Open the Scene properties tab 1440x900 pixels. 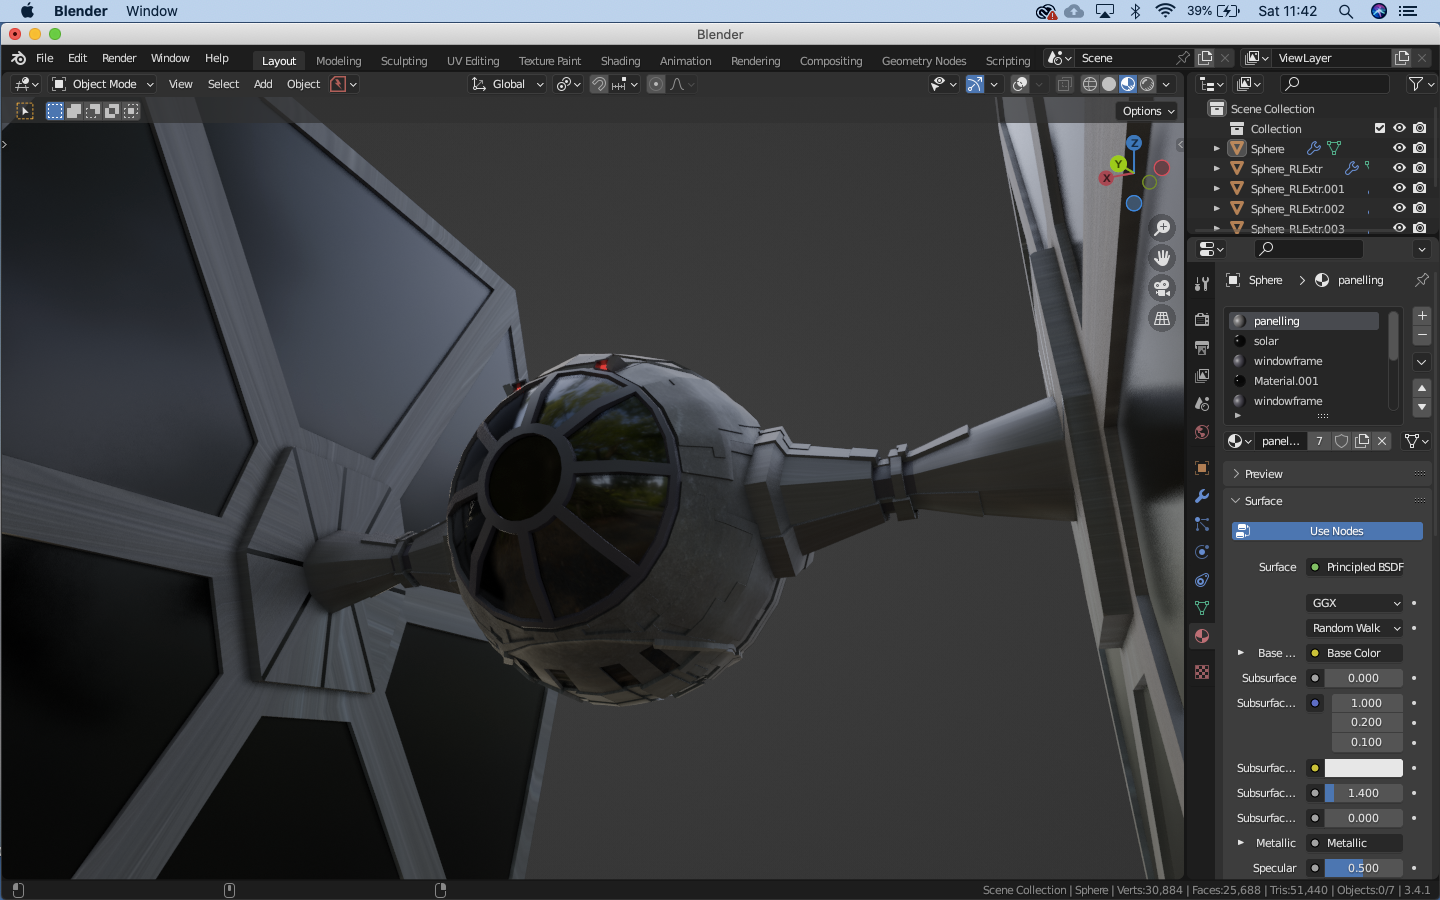(1202, 404)
